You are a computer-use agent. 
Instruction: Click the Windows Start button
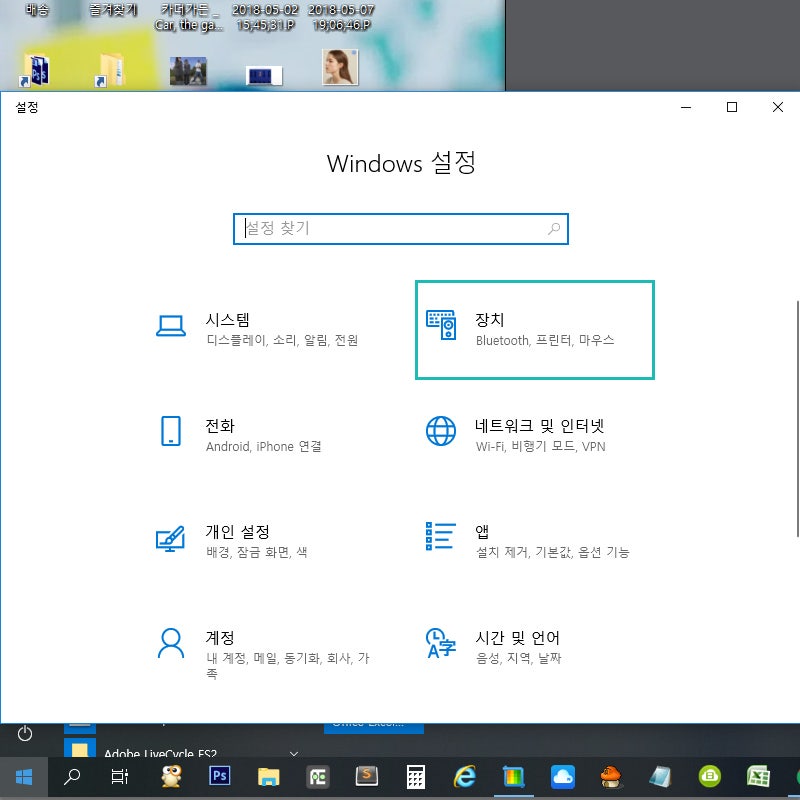tap(24, 777)
